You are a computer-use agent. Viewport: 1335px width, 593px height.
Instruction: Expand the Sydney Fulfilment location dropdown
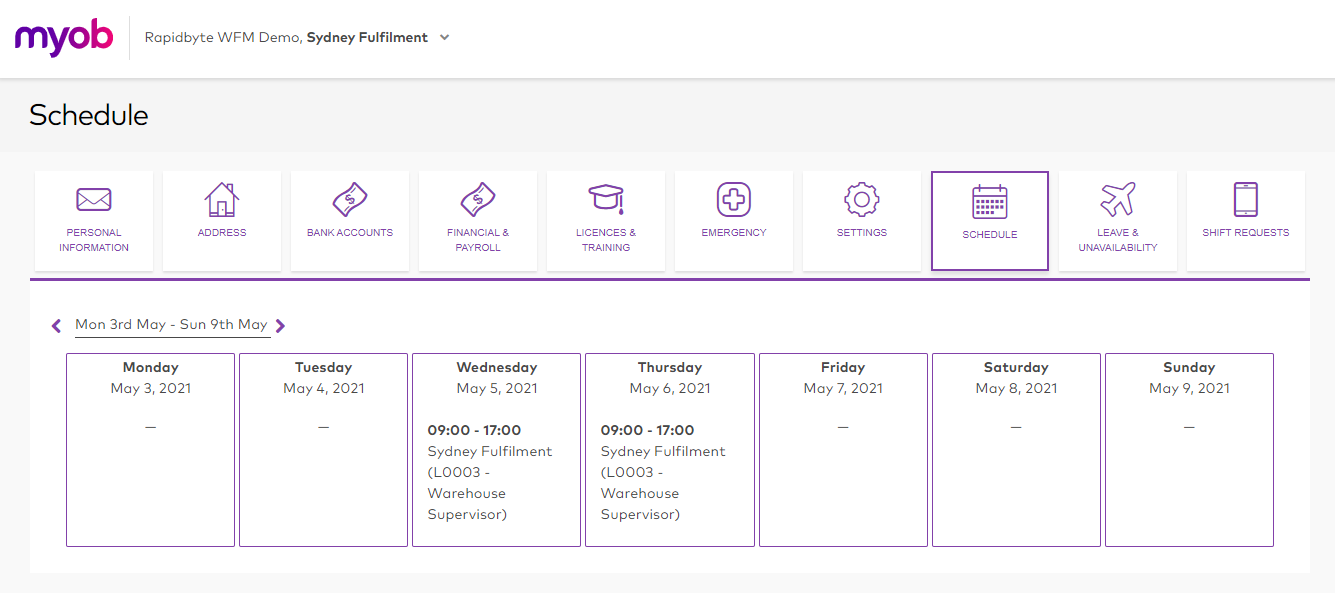(445, 38)
